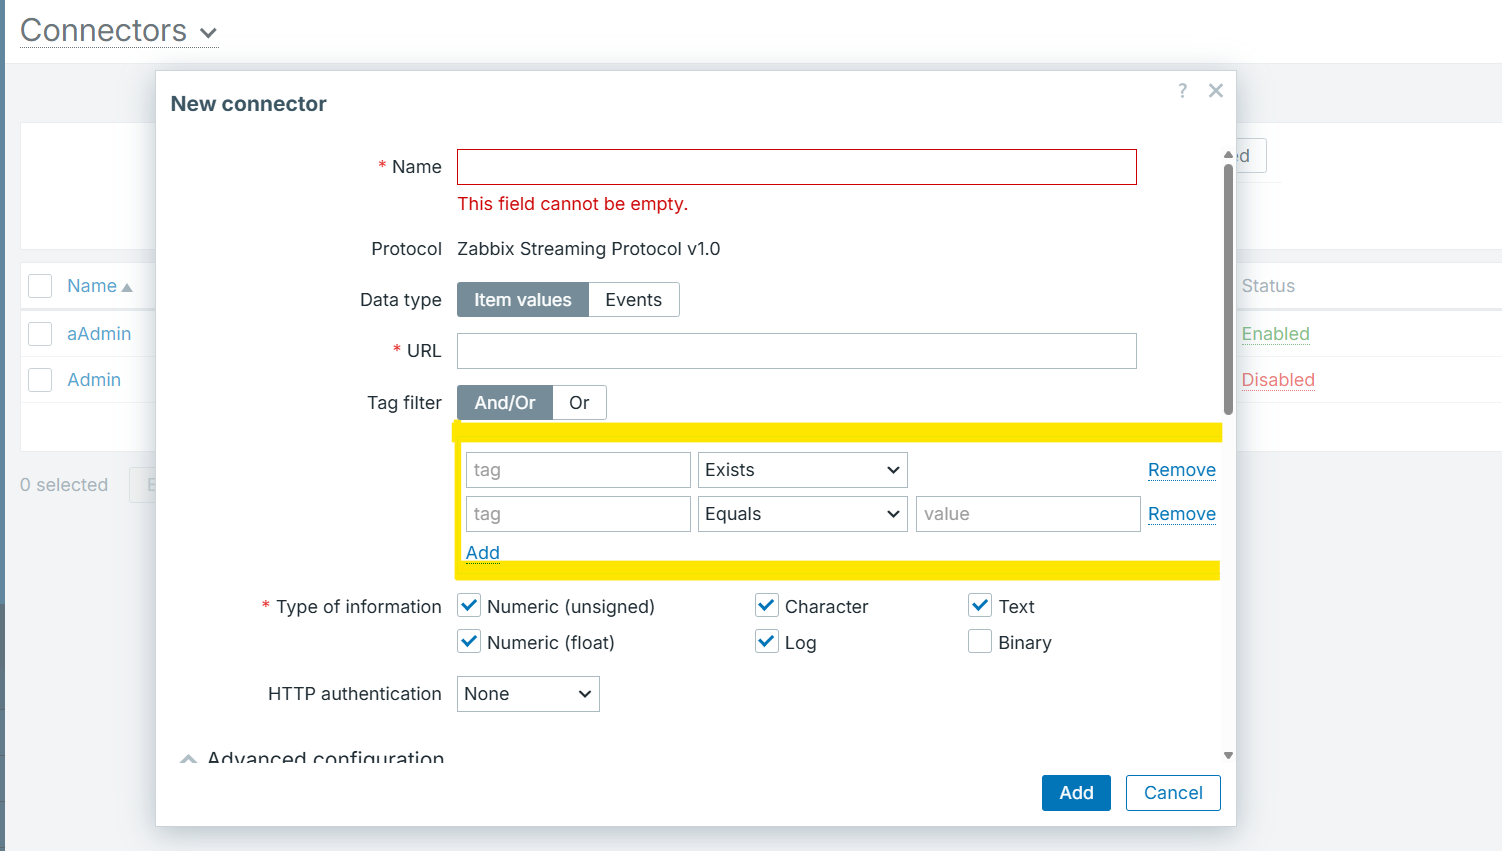Switch data type to Events

633,300
